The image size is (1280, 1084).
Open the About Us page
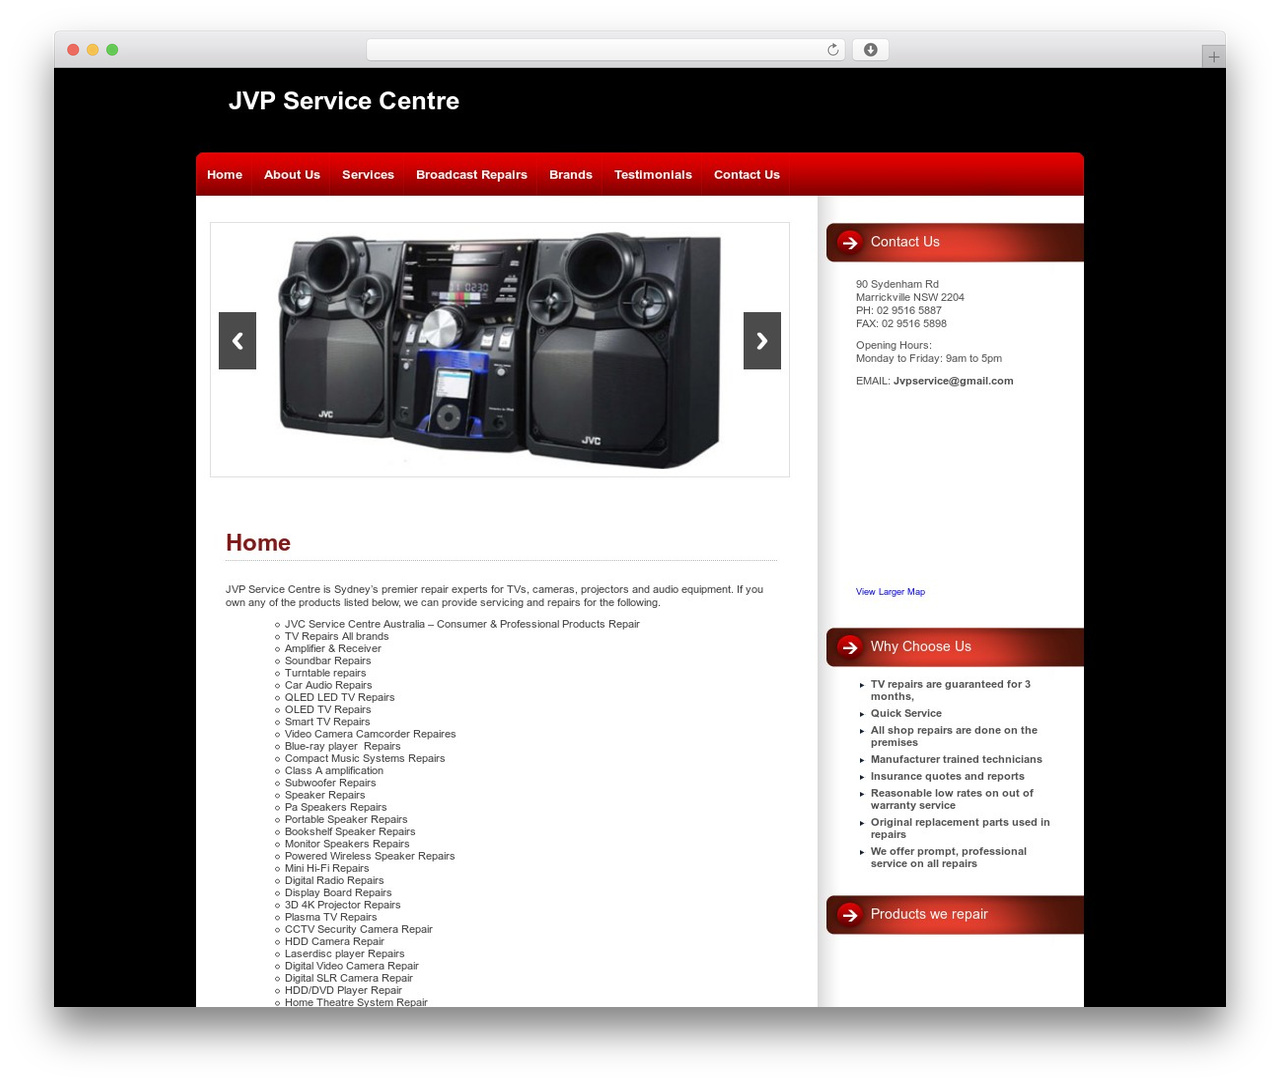pyautogui.click(x=292, y=175)
